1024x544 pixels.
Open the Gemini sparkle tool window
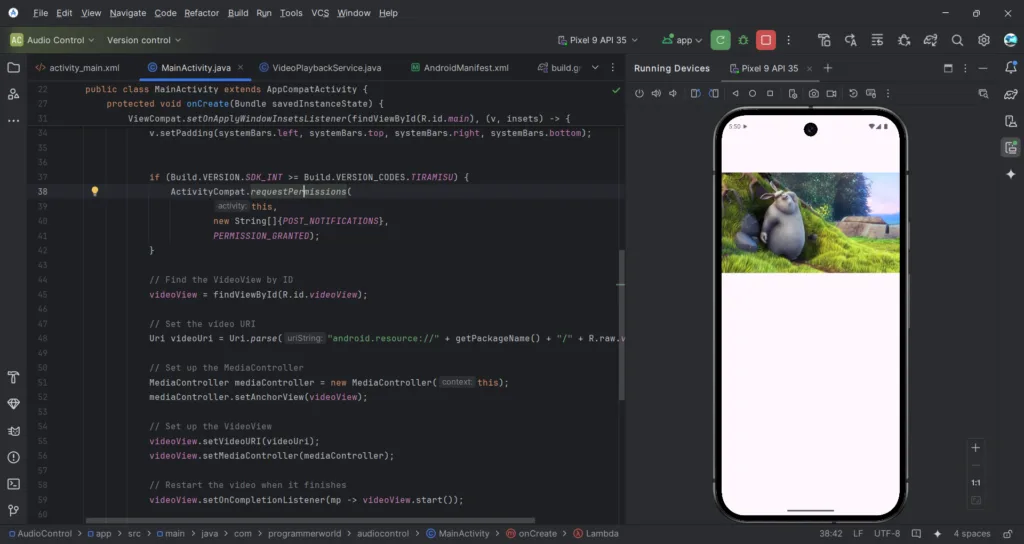point(1010,173)
